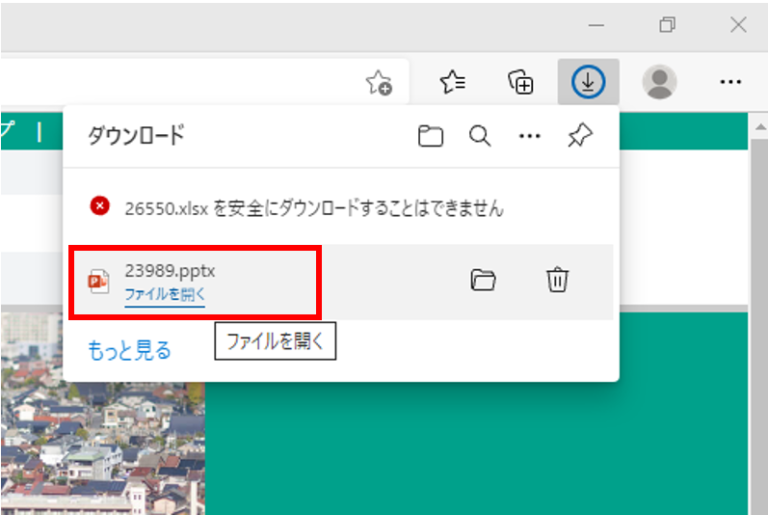
Task: Open the user profile avatar
Action: coord(659,82)
